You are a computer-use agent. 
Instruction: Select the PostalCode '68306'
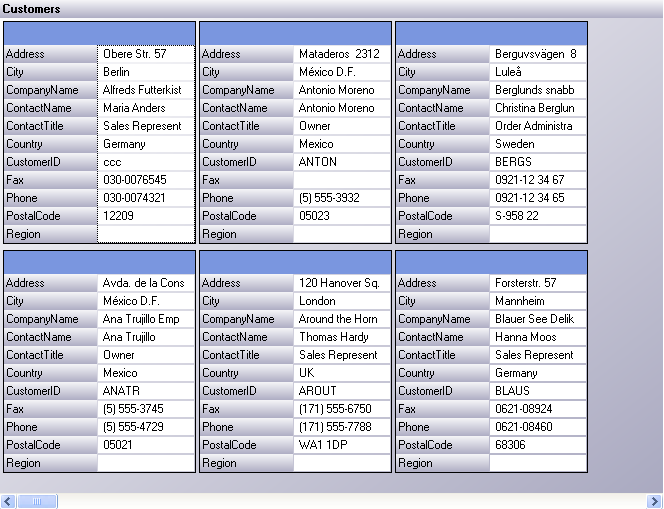(x=538, y=445)
